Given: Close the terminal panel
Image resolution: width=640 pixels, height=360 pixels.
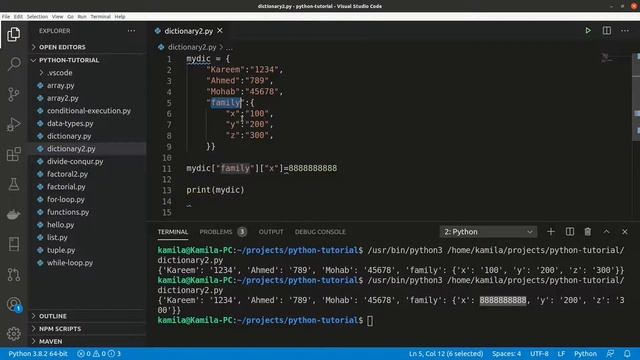Looking at the screenshot, I should pyautogui.click(x=624, y=231).
